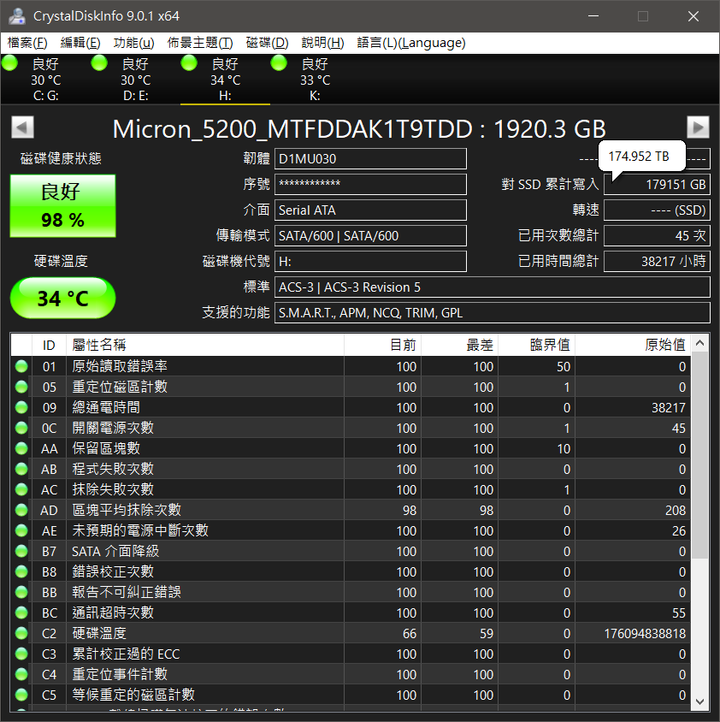Click status dot of attribute 0C row
Image resolution: width=720 pixels, height=722 pixels.
[22, 428]
